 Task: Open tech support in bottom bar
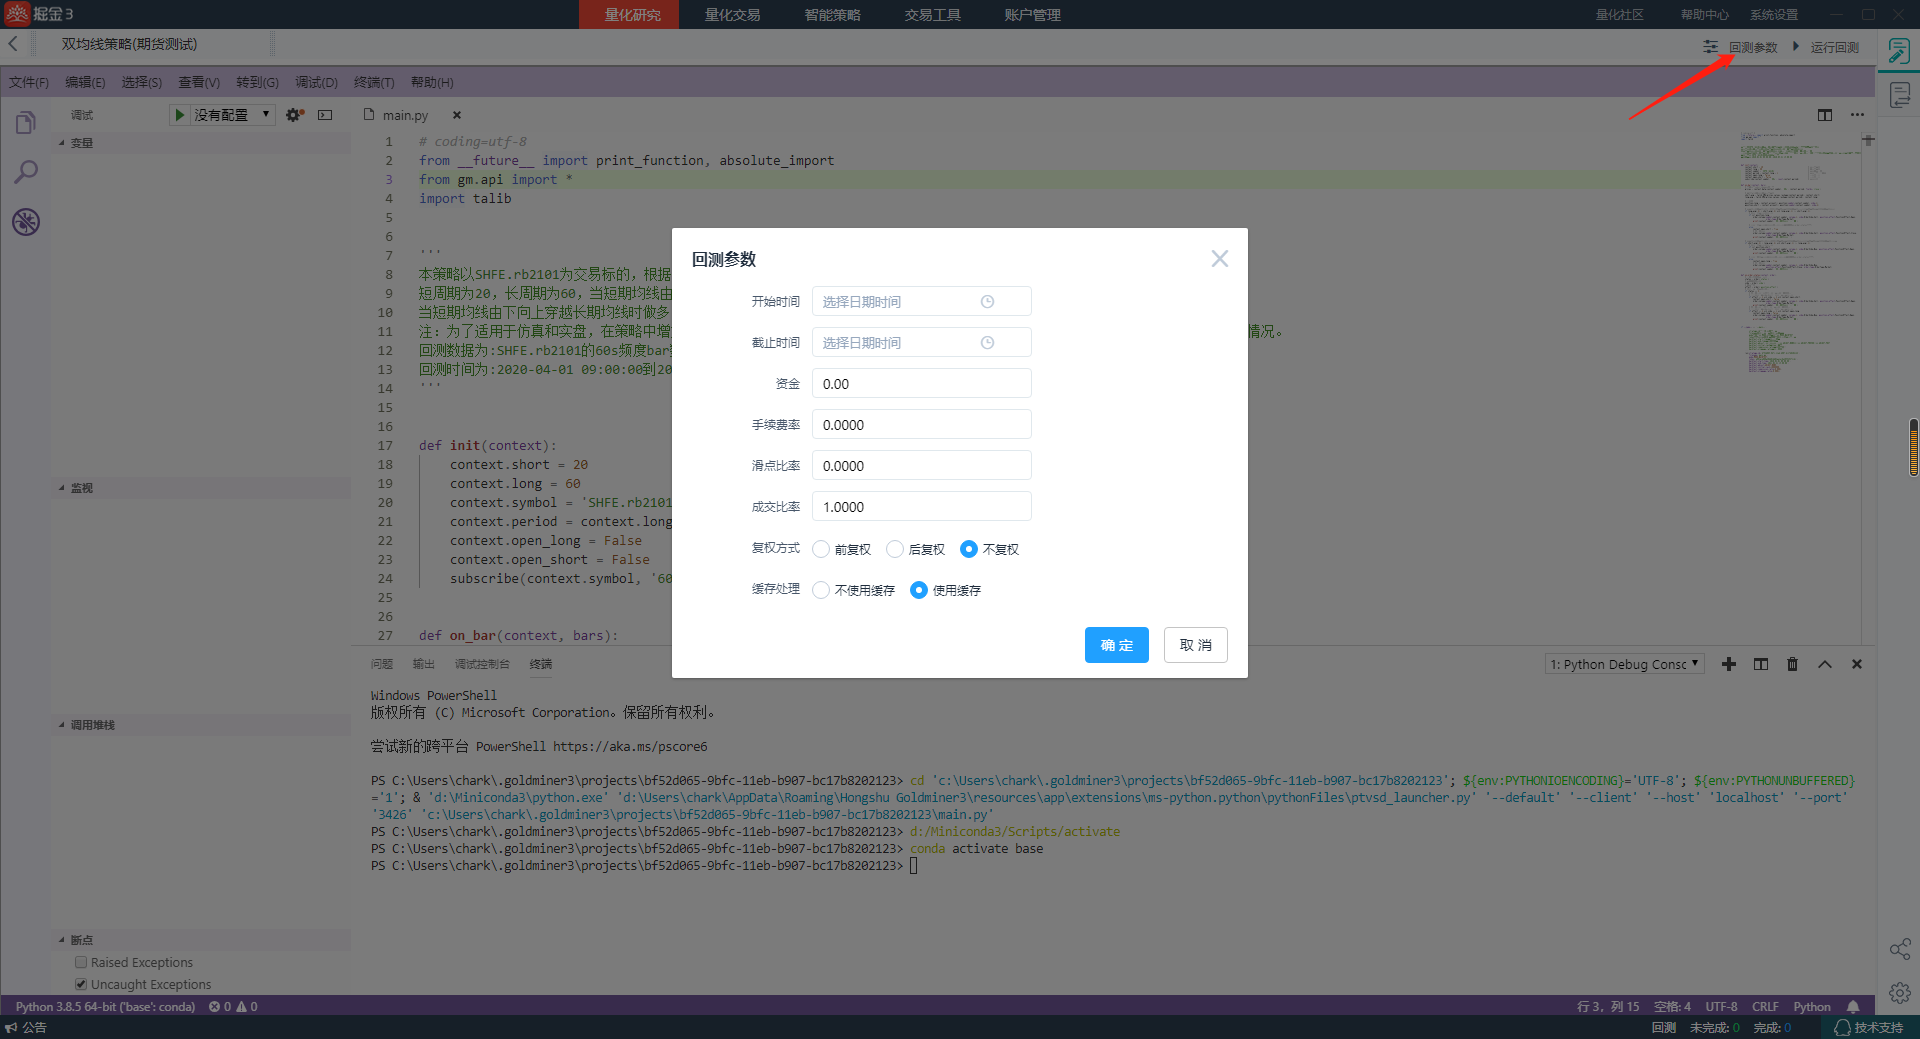pos(1869,1028)
